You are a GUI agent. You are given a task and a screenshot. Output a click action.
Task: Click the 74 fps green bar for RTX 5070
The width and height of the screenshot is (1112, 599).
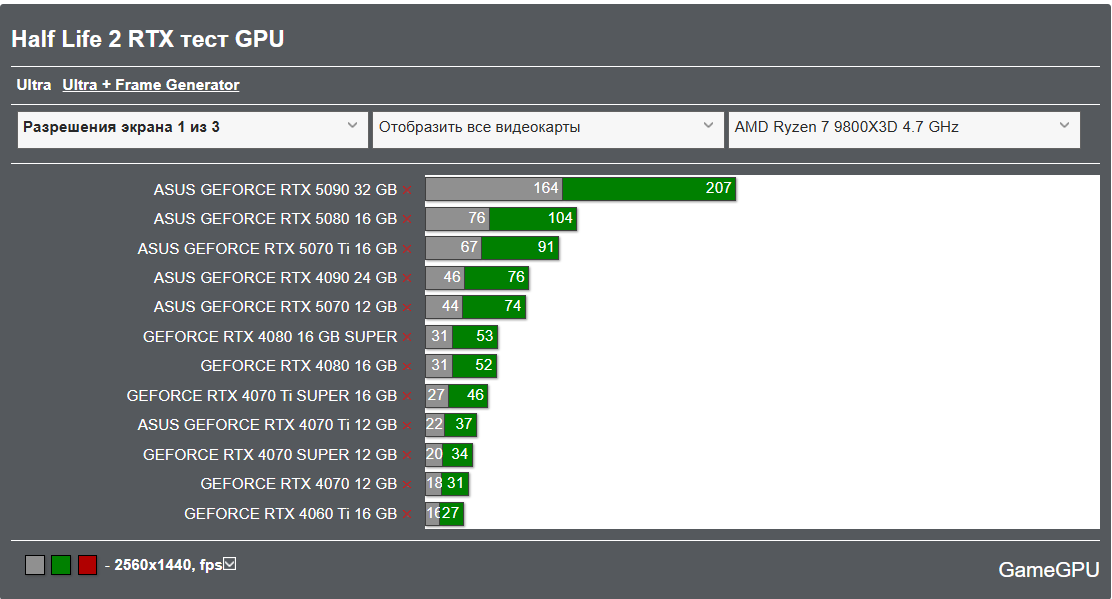click(x=494, y=306)
